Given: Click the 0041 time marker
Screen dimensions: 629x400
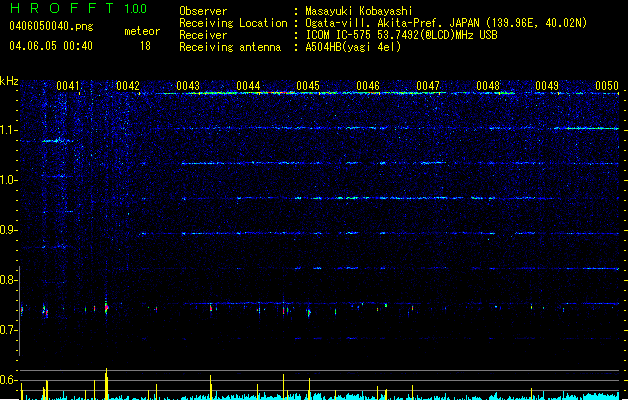Looking at the screenshot, I should 67,86.
